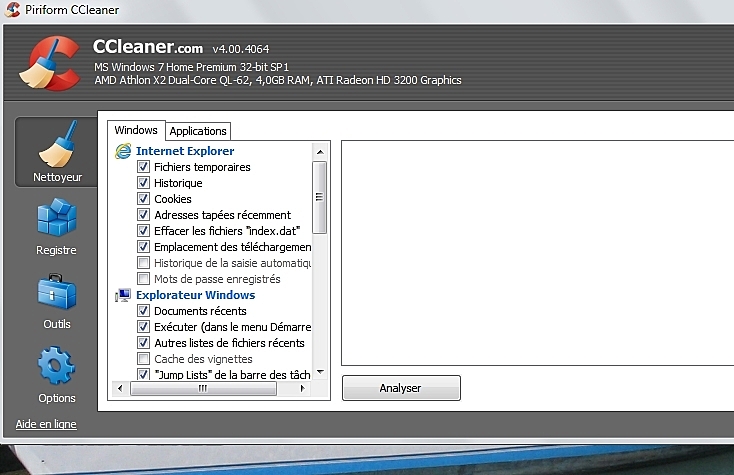Click the Internet Explorer category icon

[x=123, y=151]
